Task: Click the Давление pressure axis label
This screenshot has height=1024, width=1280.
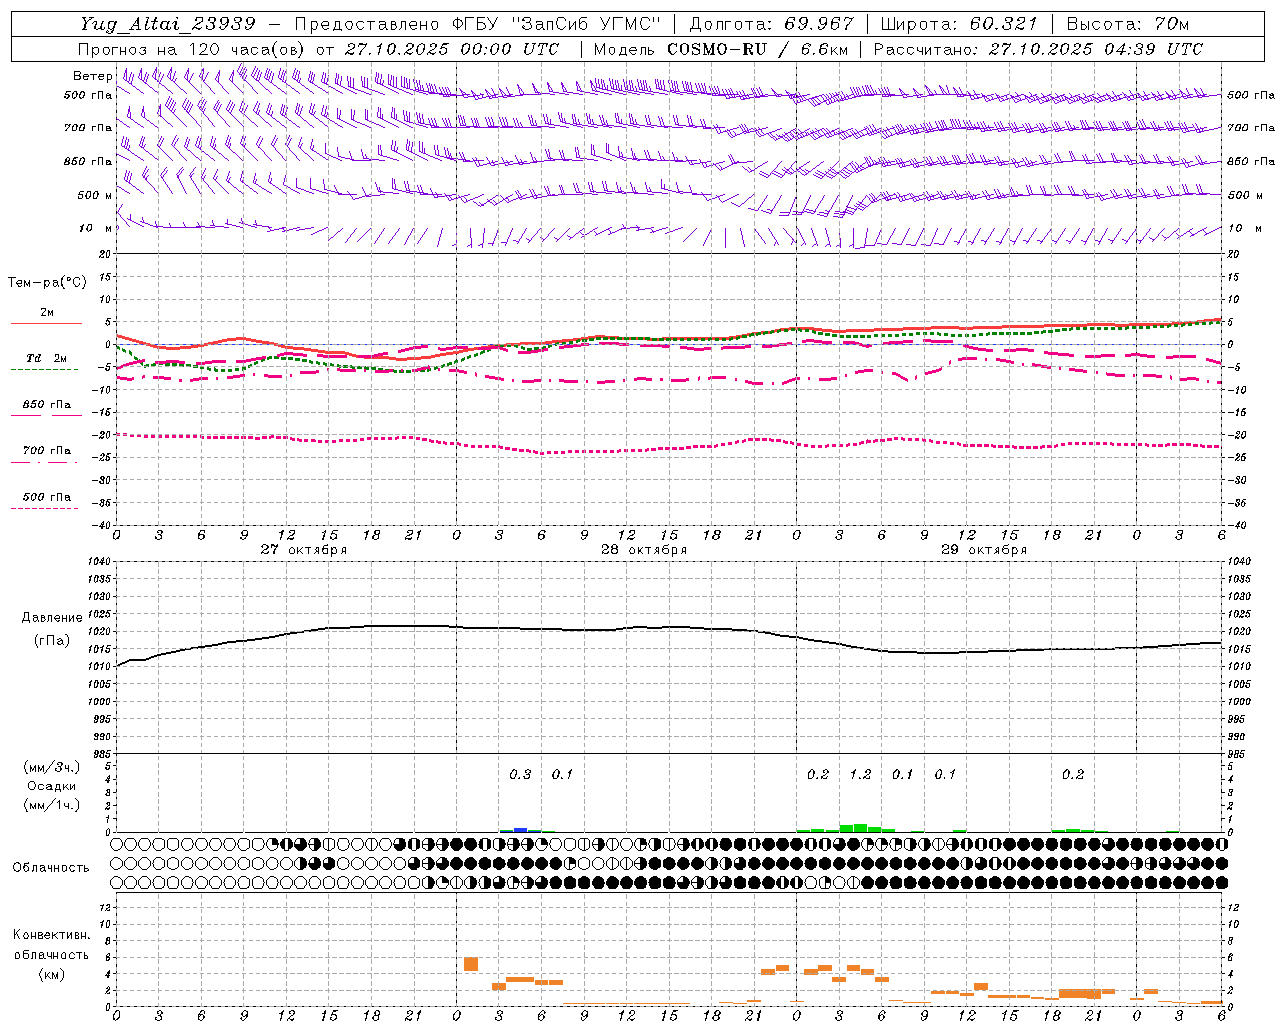Action: click(x=52, y=617)
